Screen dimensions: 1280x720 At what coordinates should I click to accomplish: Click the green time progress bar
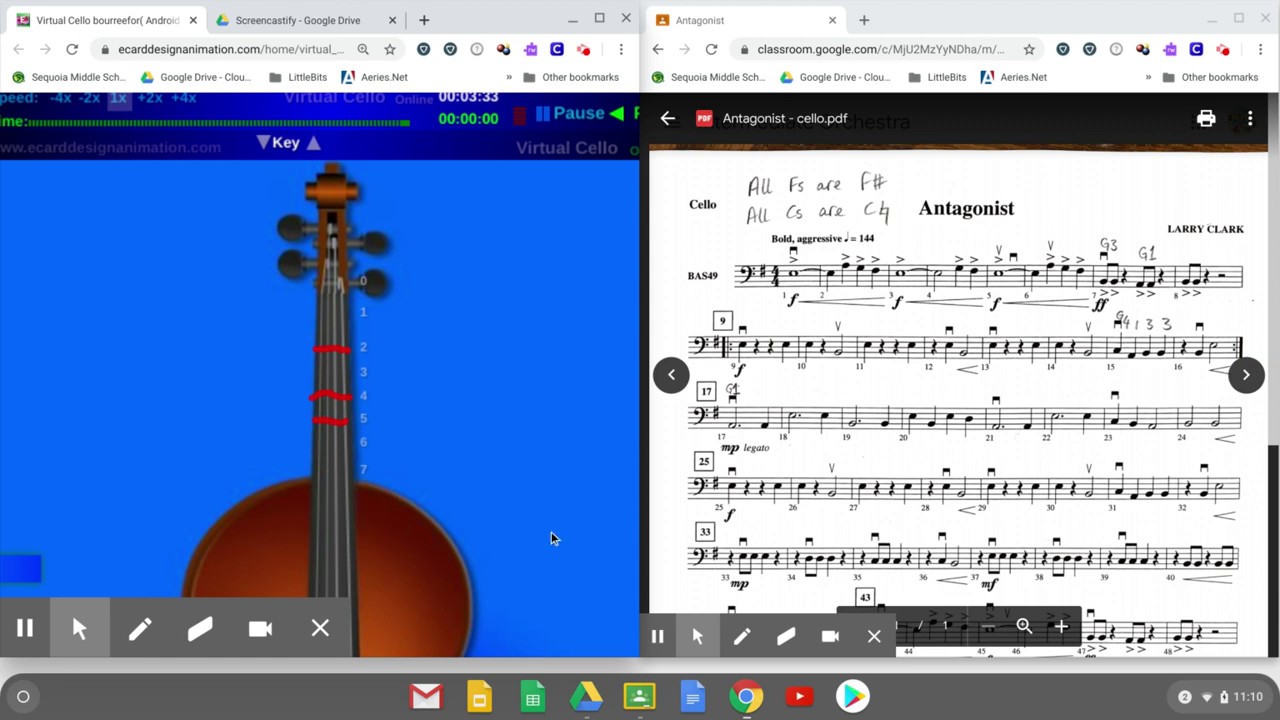(218, 123)
